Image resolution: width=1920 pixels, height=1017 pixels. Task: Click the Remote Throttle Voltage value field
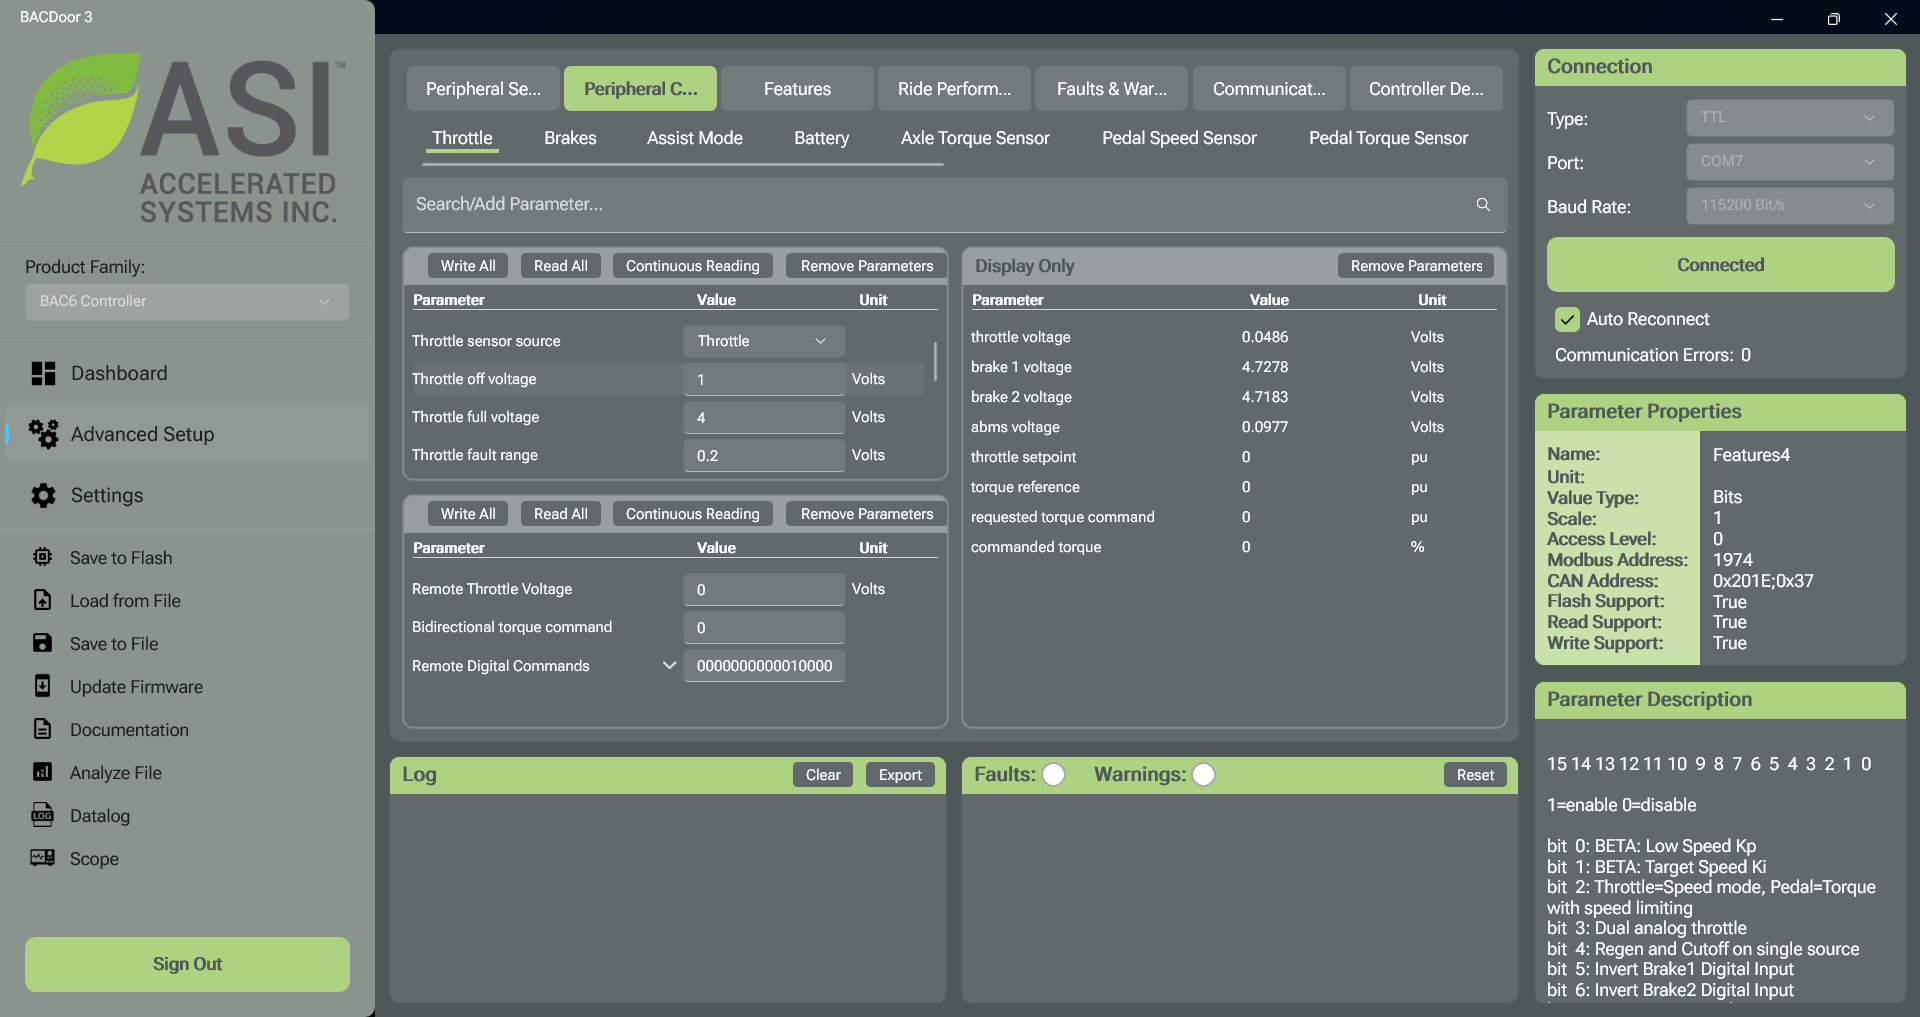tap(764, 589)
